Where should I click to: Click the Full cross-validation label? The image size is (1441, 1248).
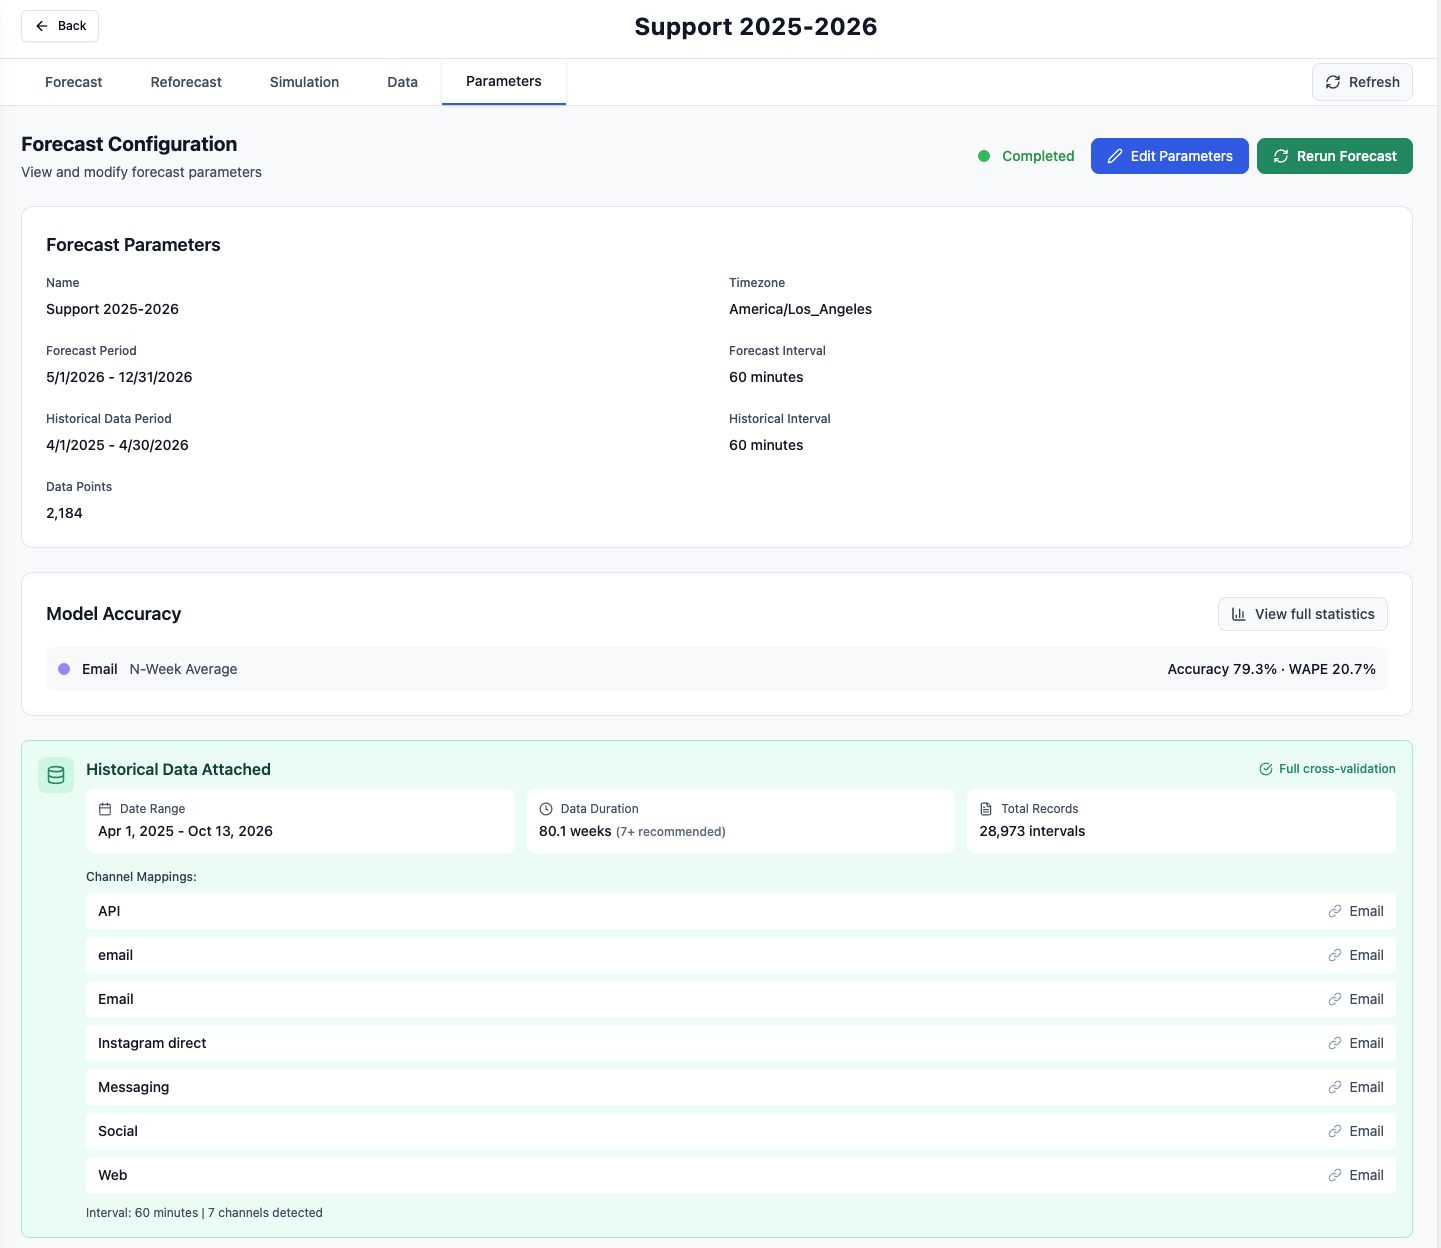1337,769
